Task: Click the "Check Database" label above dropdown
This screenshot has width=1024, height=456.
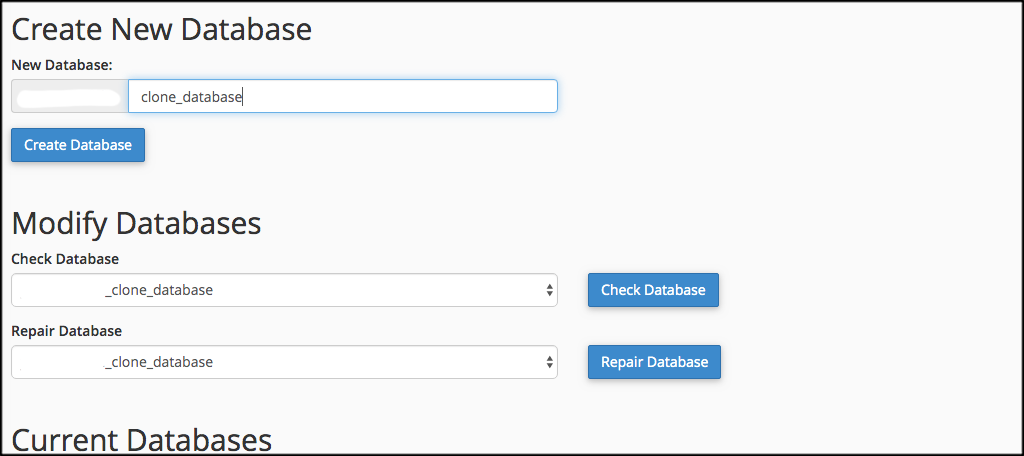Action: [65, 259]
